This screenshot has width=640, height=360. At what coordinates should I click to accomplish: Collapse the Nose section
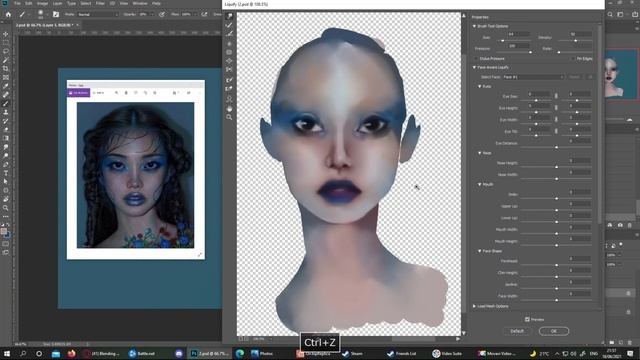pyautogui.click(x=480, y=153)
